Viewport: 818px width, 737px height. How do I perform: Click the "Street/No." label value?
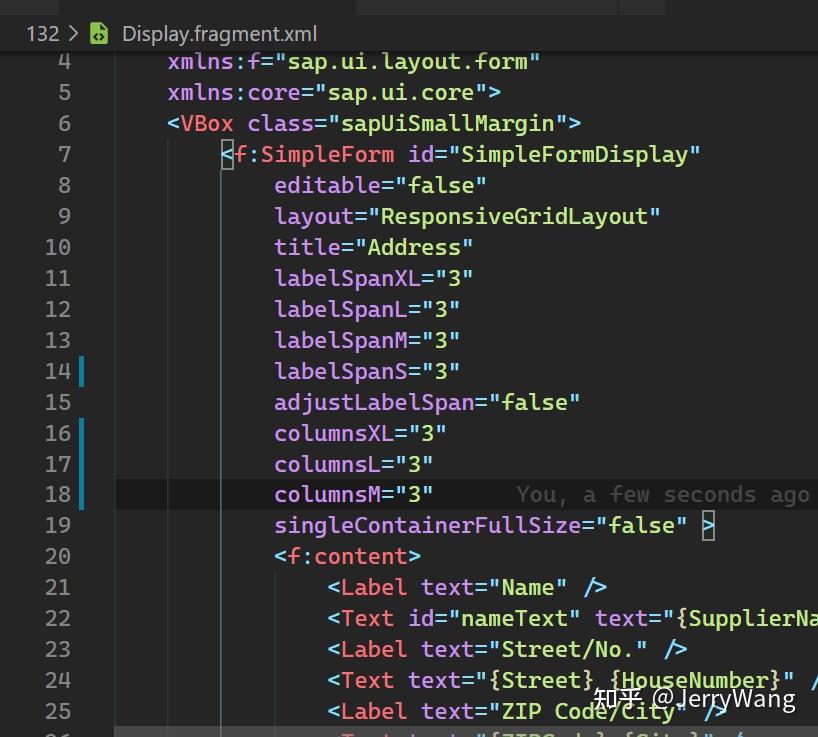568,649
